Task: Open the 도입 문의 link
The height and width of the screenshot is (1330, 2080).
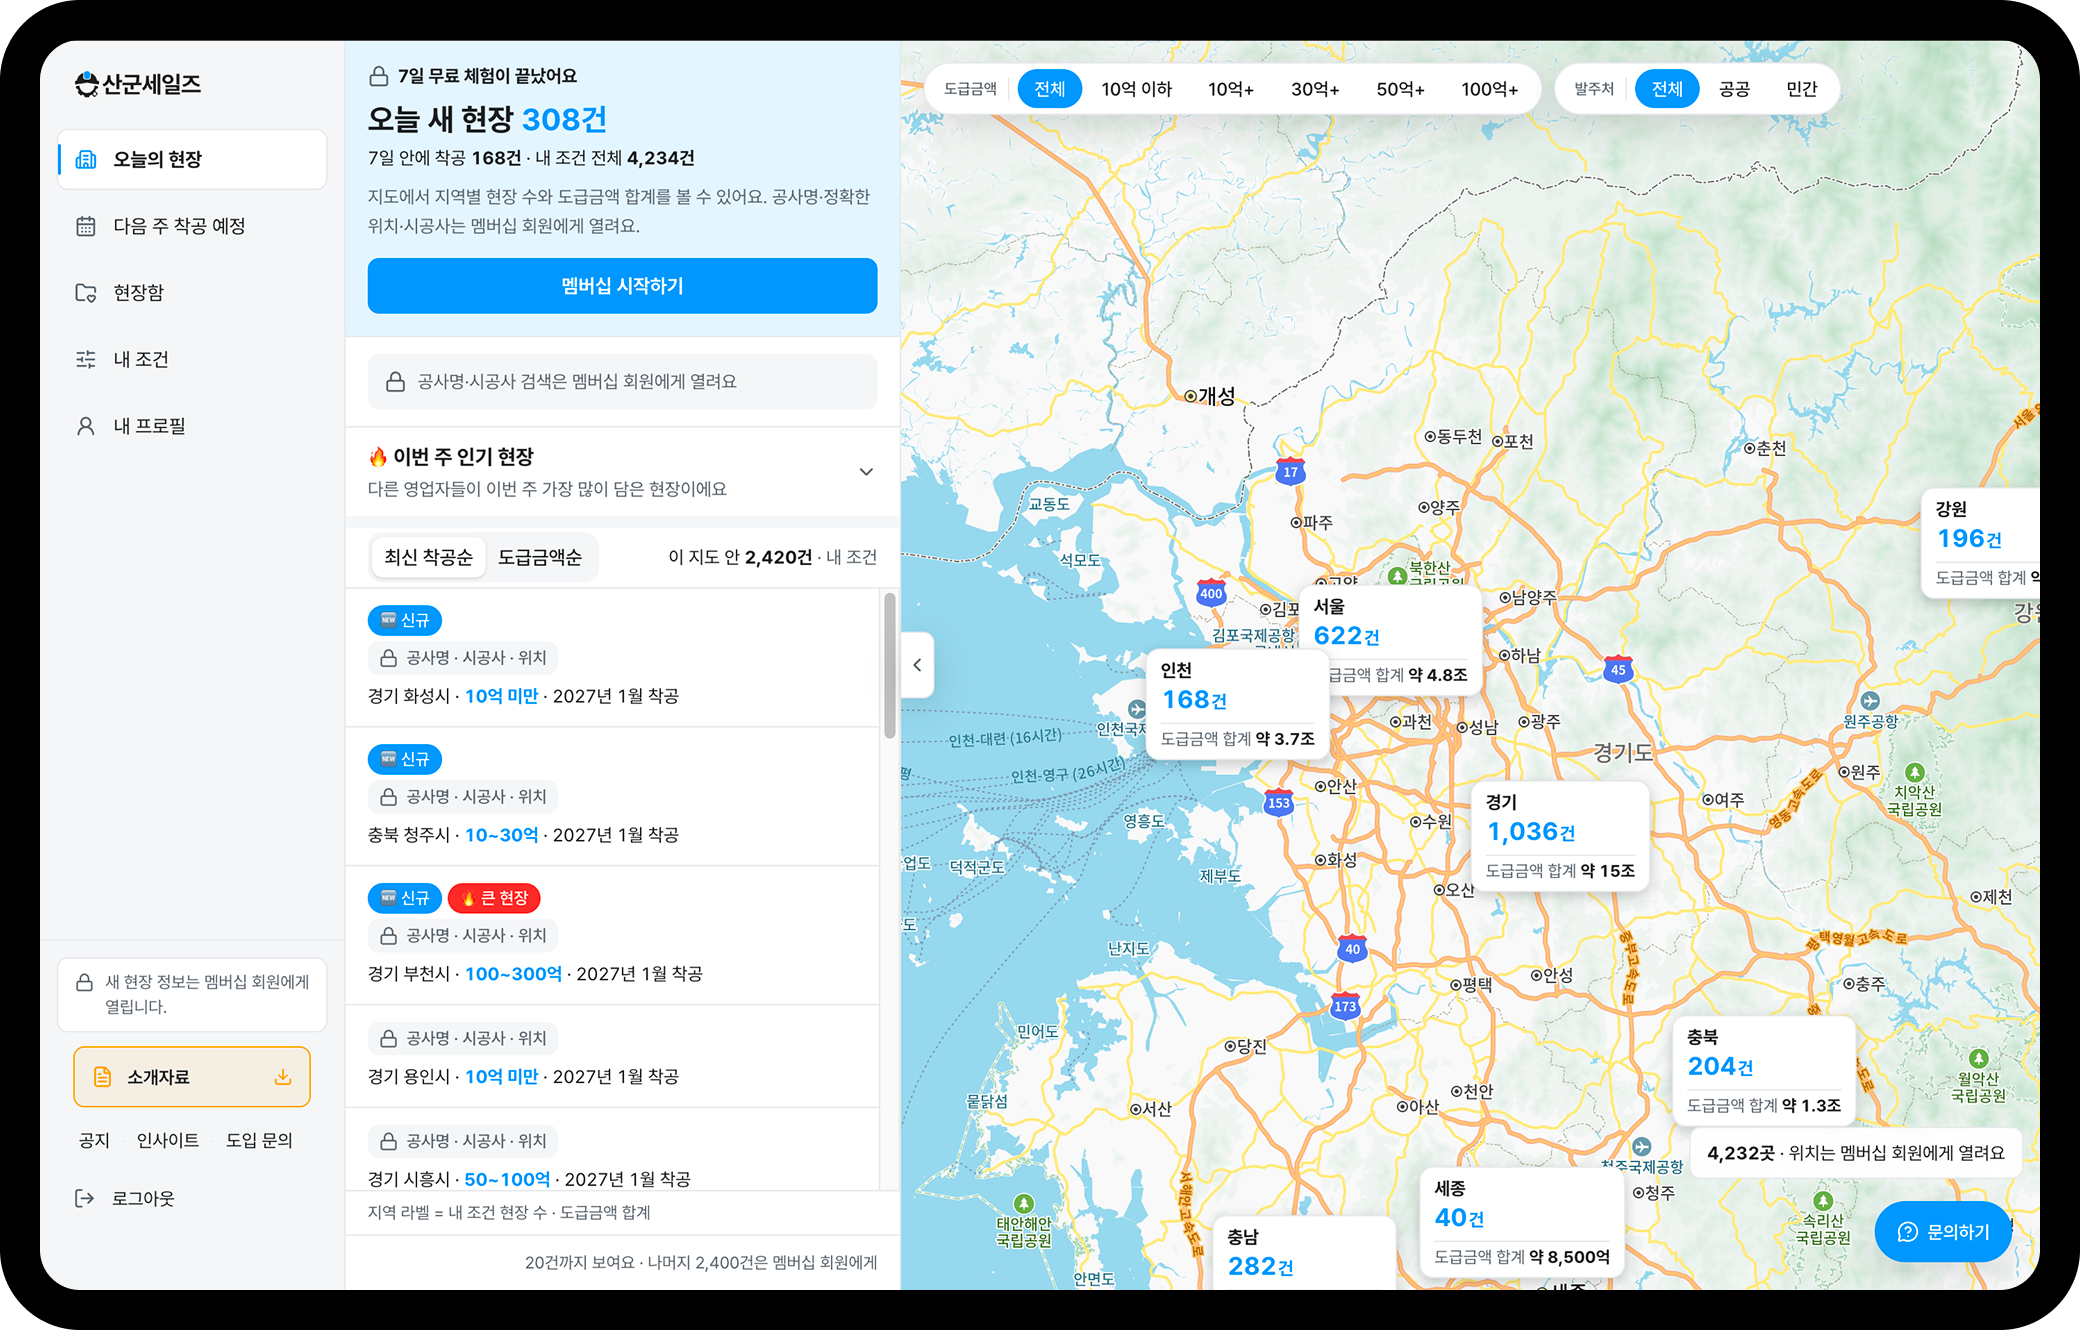Action: pyautogui.click(x=259, y=1141)
